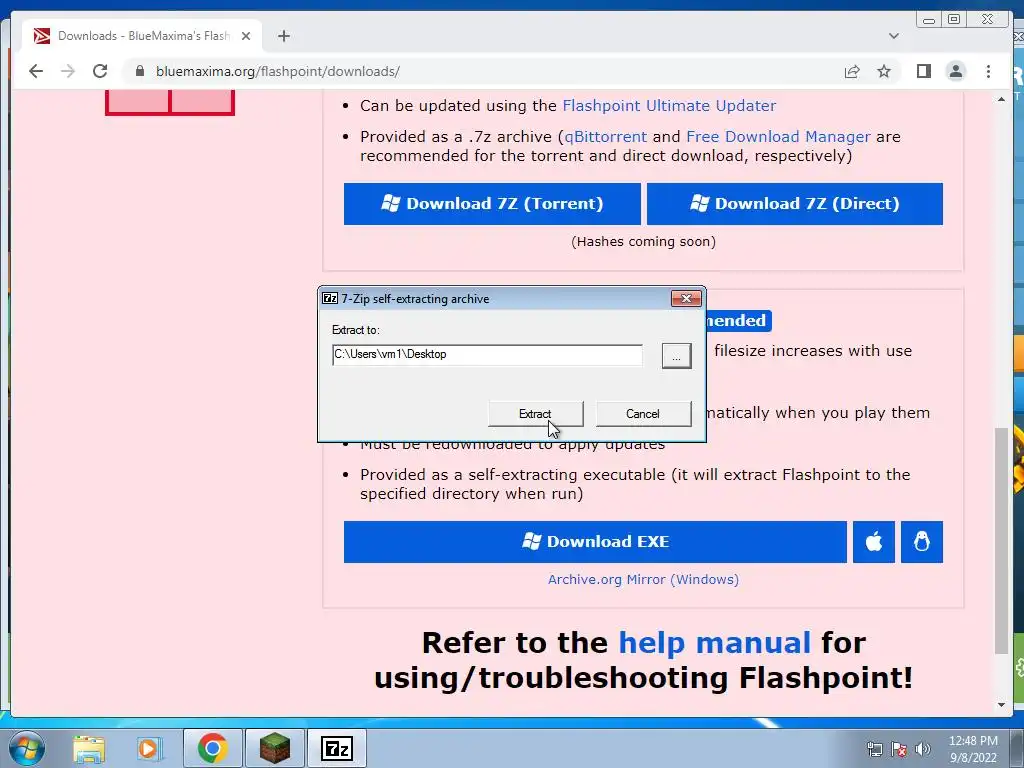Click the Extract button in 7-Zip dialog
The height and width of the screenshot is (768, 1024).
tap(536, 414)
